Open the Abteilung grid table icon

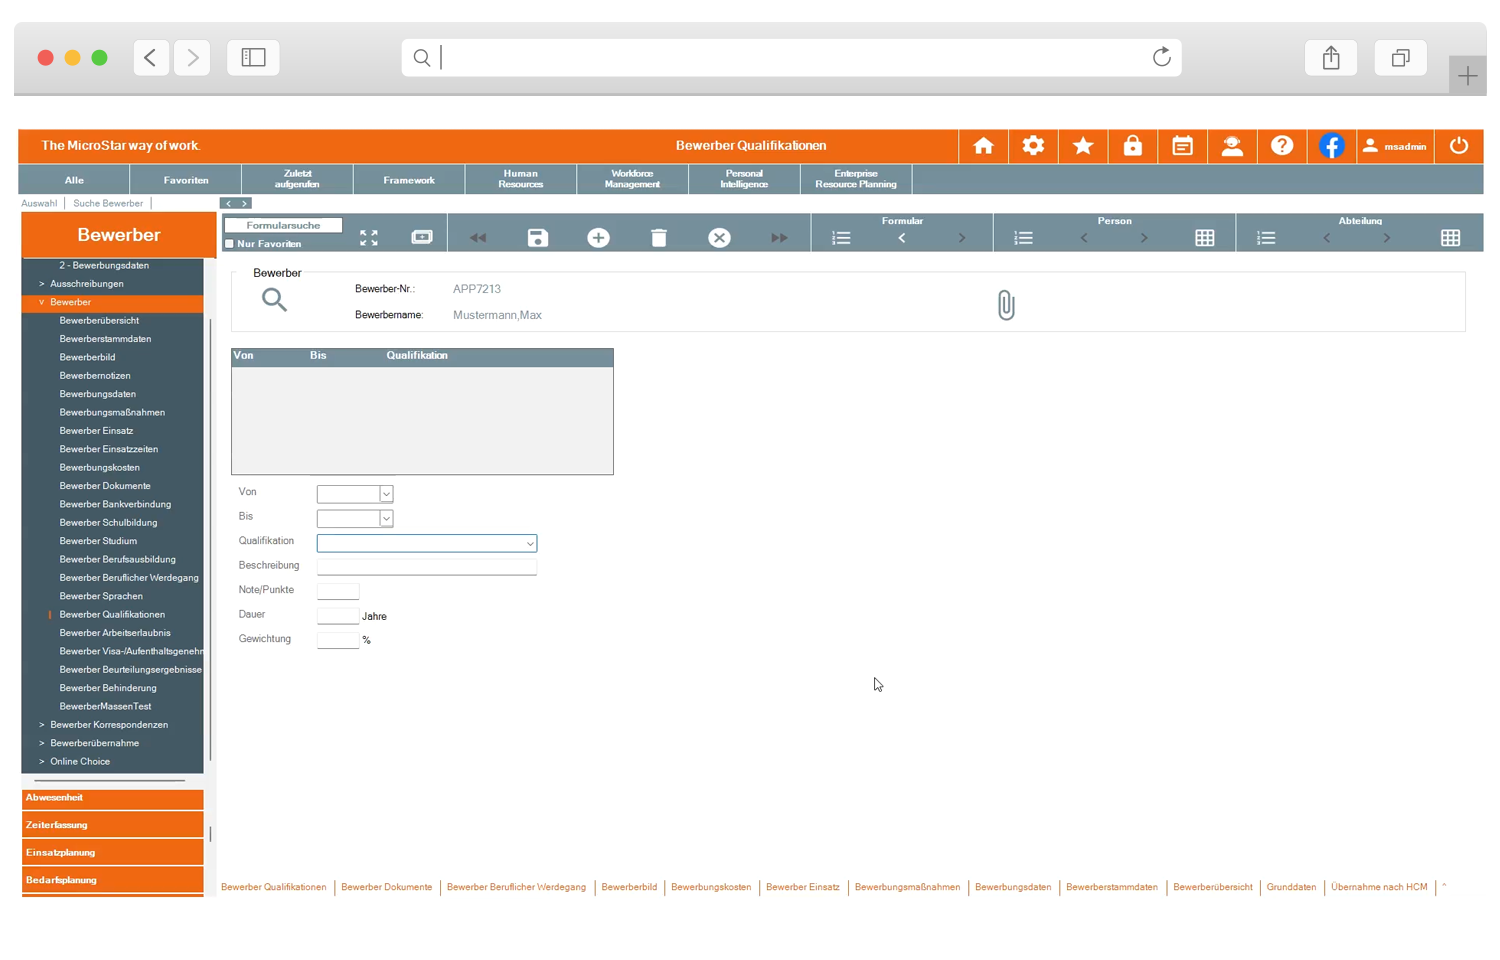pos(1450,238)
